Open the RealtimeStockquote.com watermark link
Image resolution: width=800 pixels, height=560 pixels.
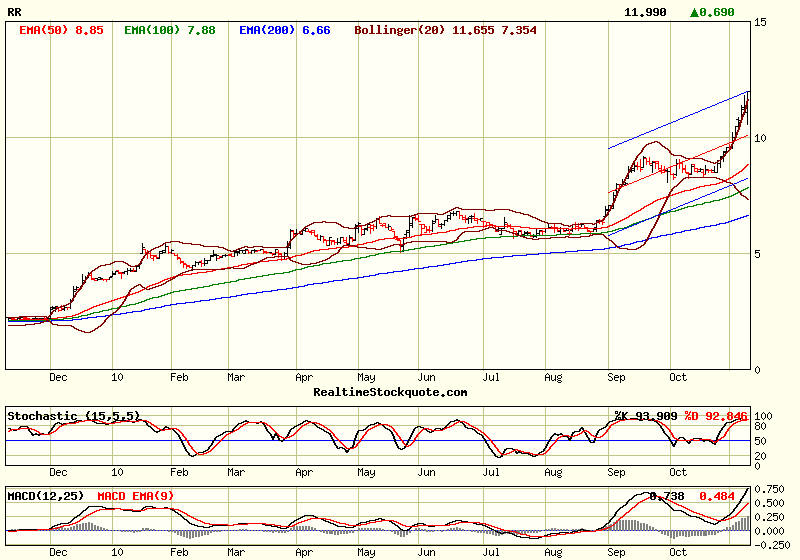pyautogui.click(x=390, y=392)
